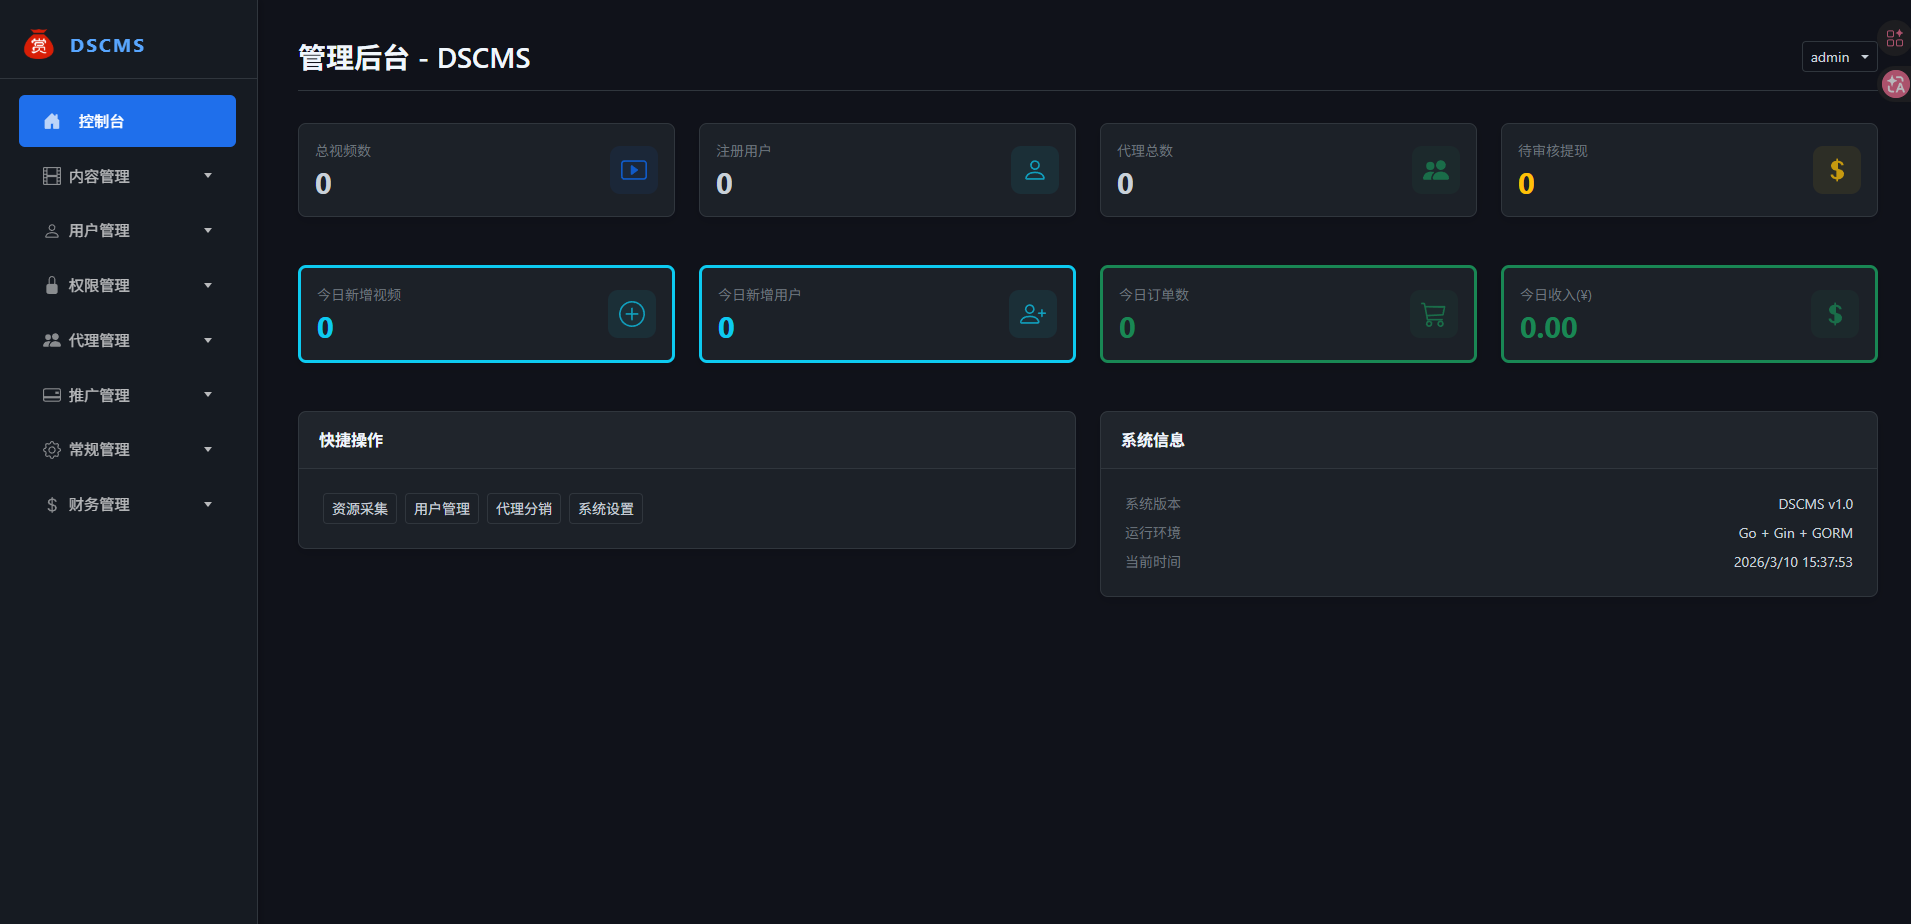Expand the 权限管理 sidebar section
The height and width of the screenshot is (924, 1911).
pyautogui.click(x=127, y=286)
